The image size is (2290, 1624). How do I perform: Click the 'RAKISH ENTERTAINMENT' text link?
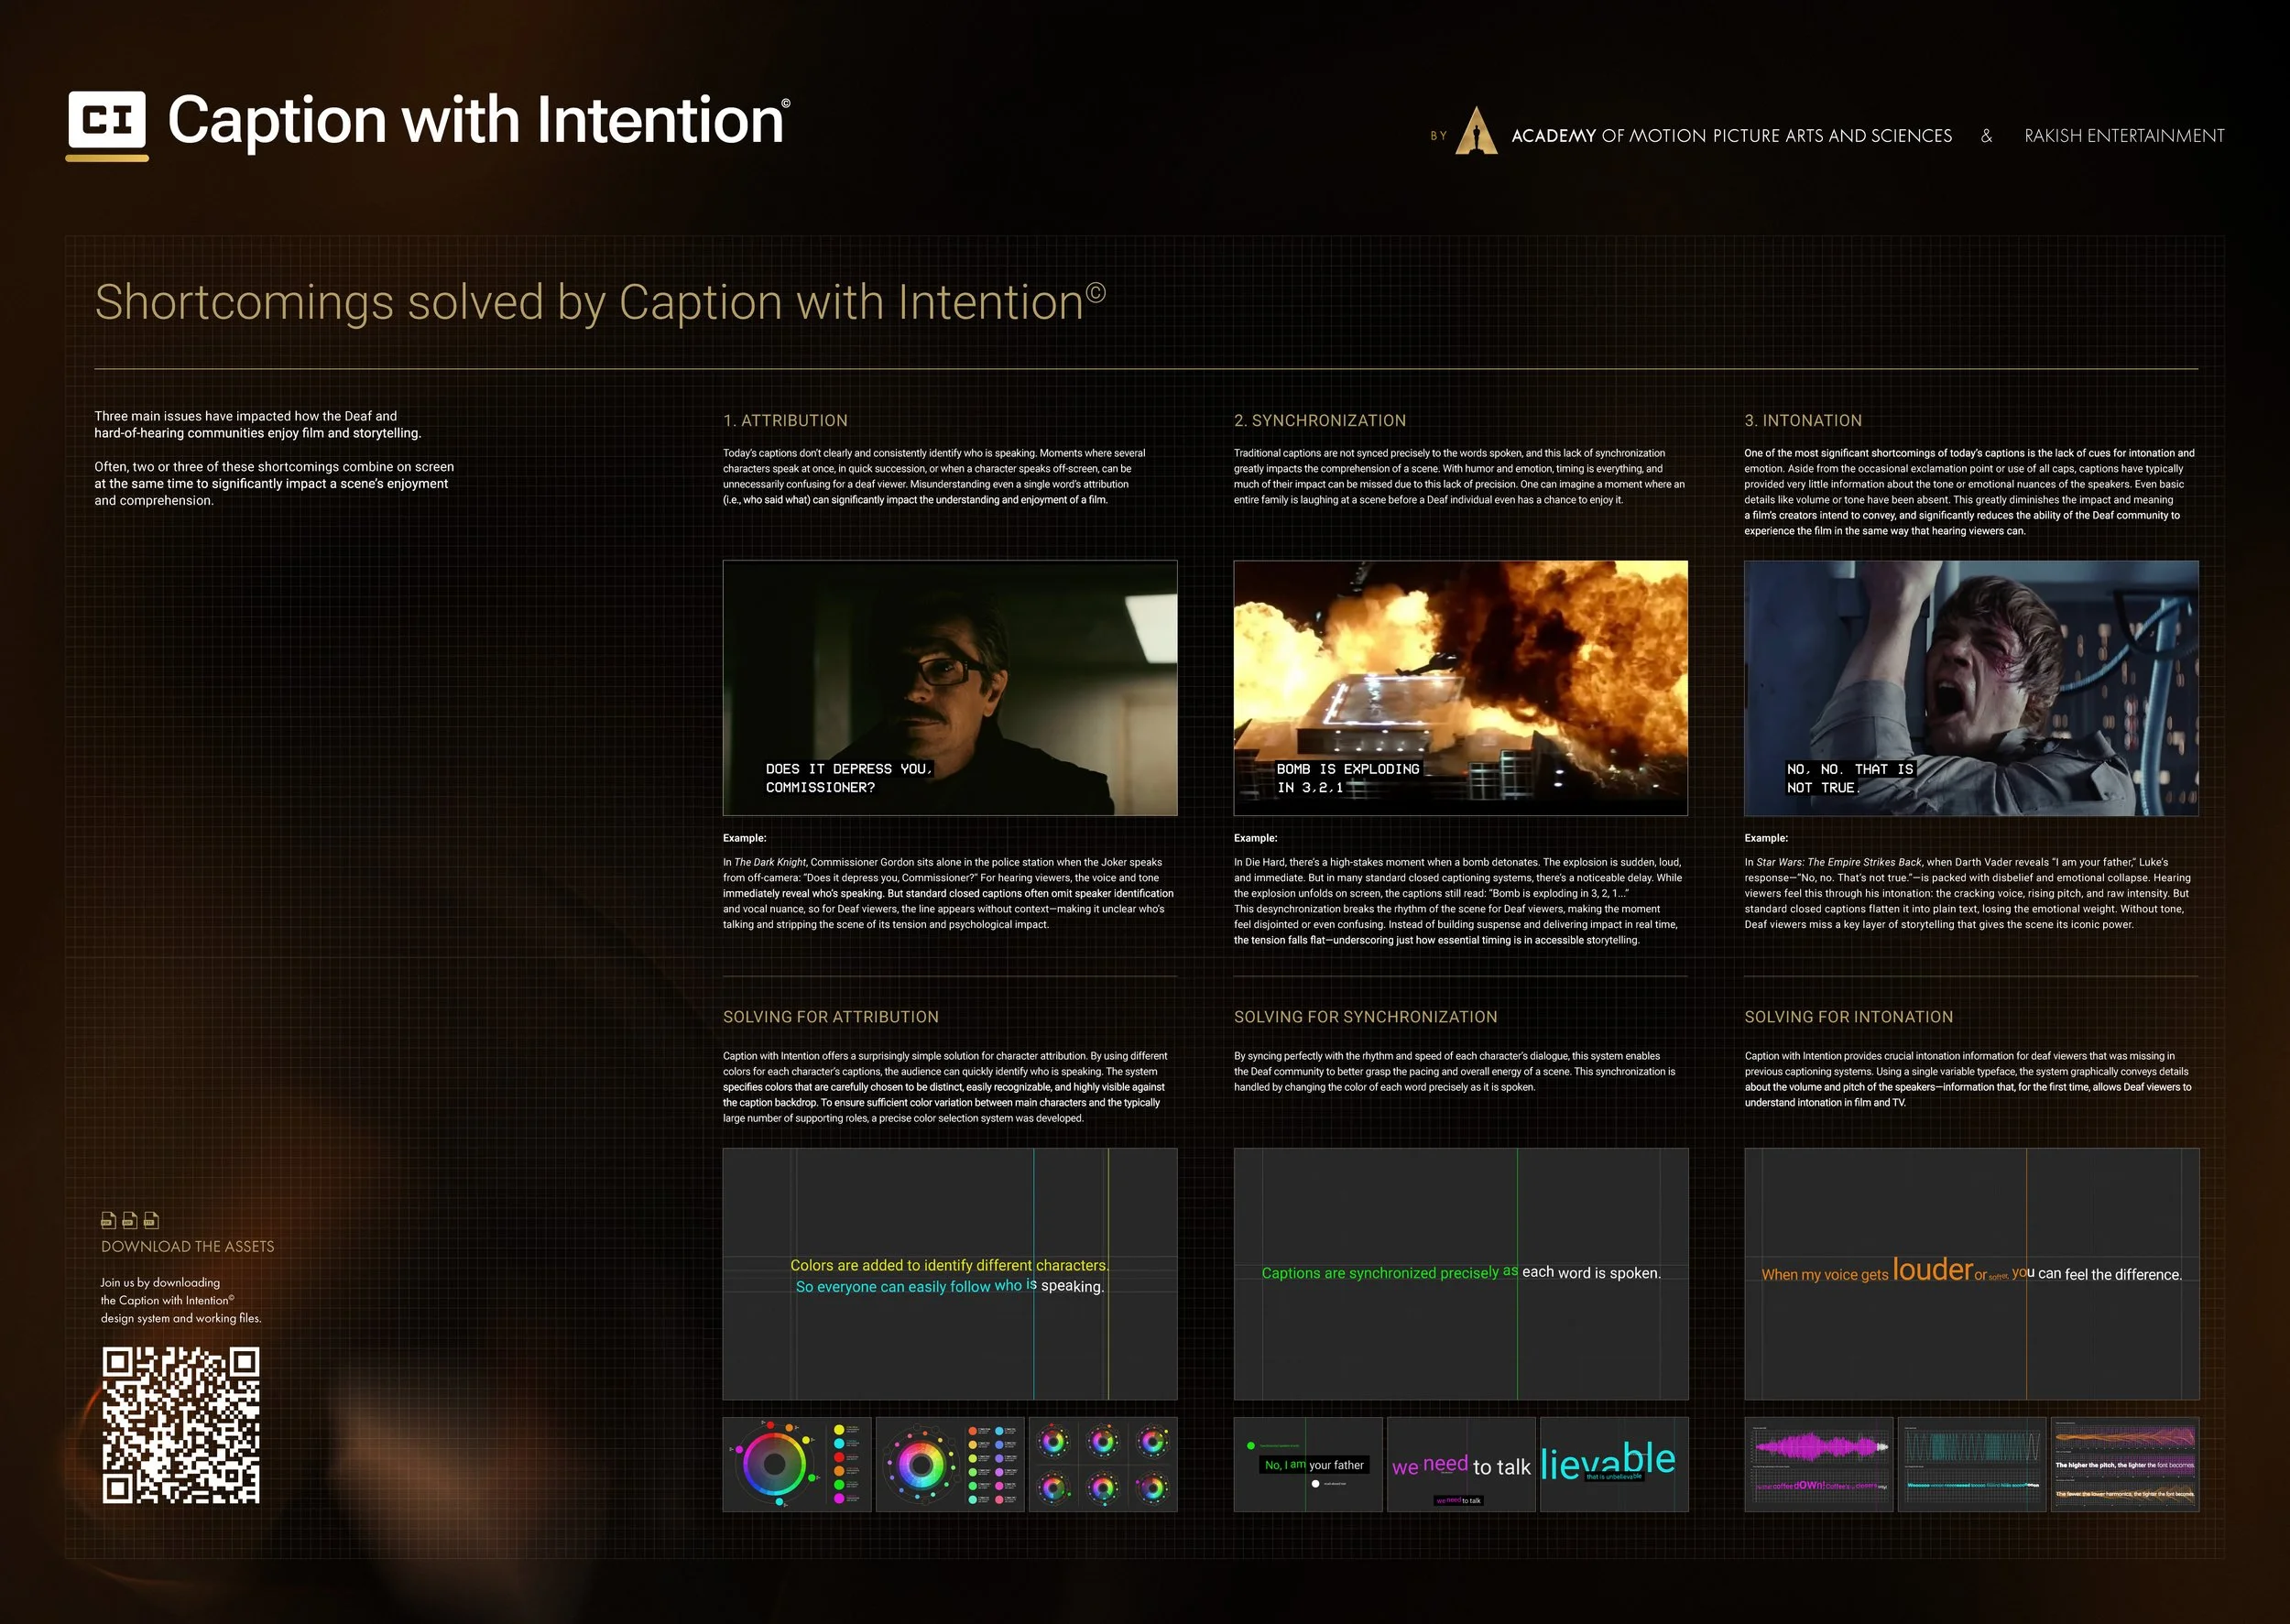[x=2124, y=136]
